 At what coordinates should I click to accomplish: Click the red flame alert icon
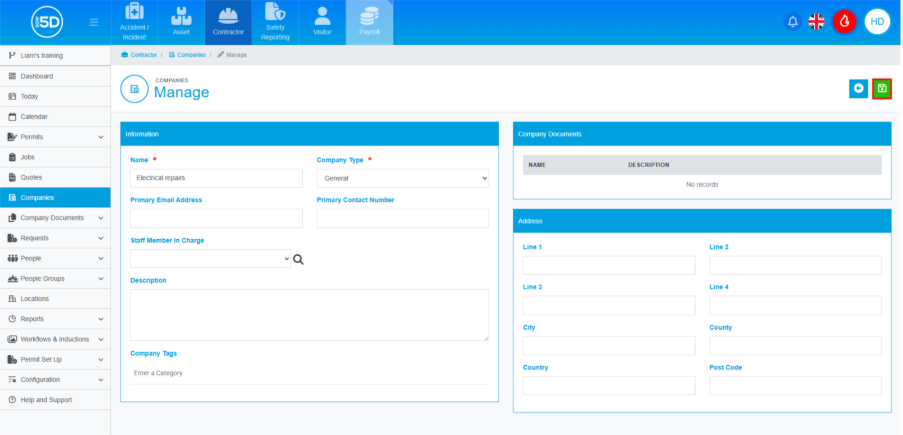[844, 22]
